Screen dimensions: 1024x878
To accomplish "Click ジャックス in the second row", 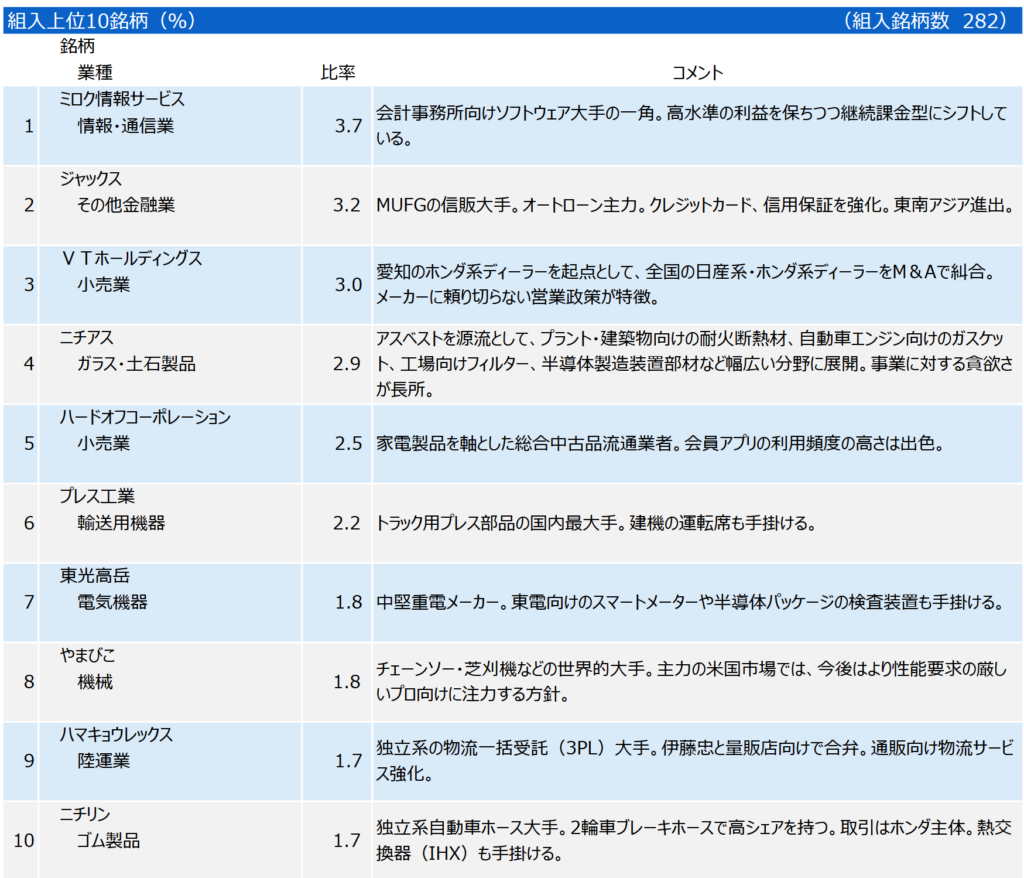I will (91, 179).
